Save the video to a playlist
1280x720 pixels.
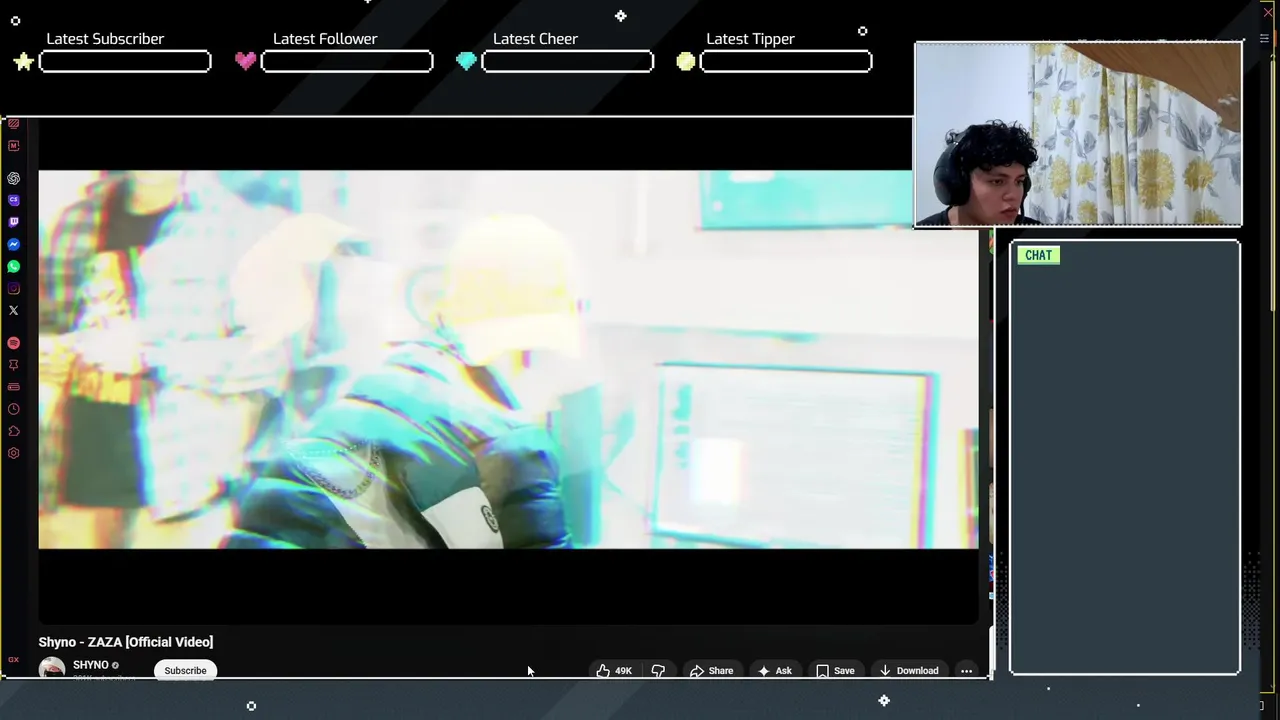point(835,670)
